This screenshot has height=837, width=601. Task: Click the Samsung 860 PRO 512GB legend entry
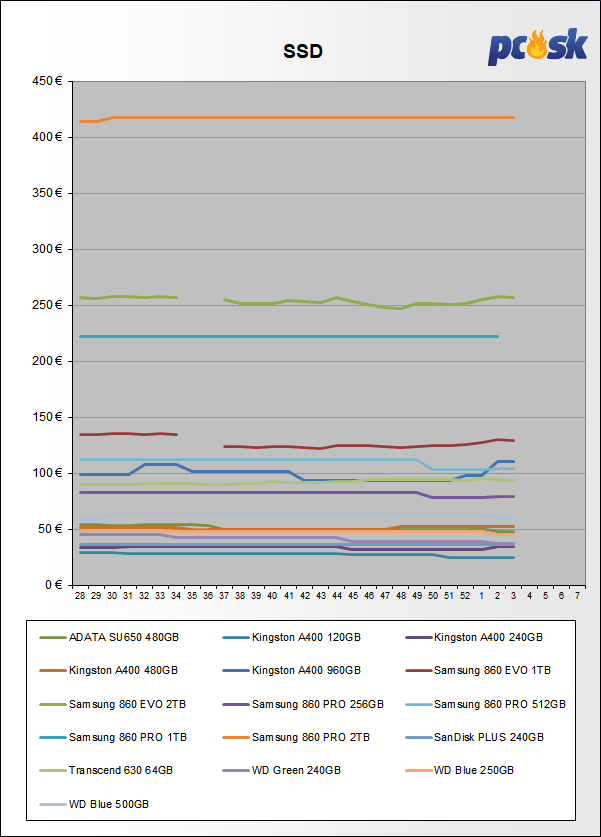click(x=485, y=704)
